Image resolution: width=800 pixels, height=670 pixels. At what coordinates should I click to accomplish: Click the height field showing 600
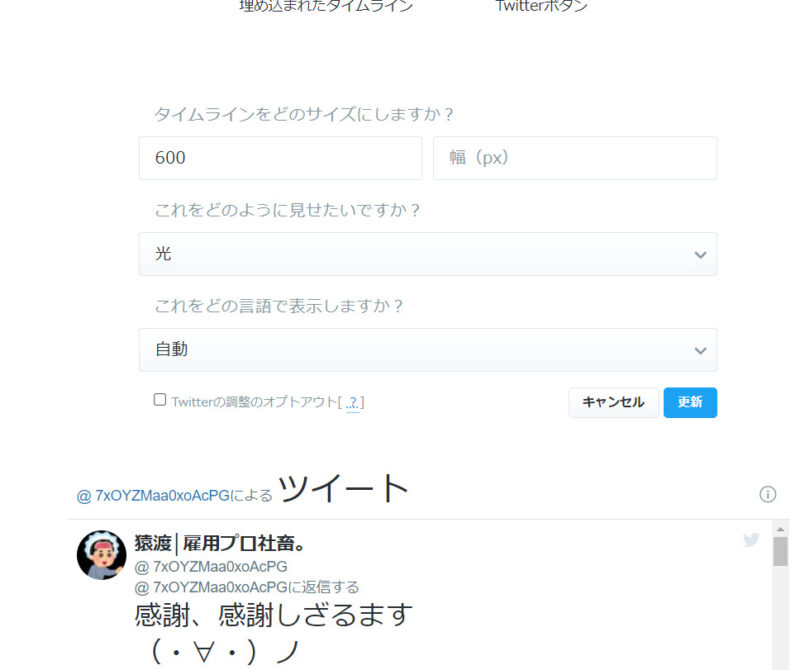[281, 158]
